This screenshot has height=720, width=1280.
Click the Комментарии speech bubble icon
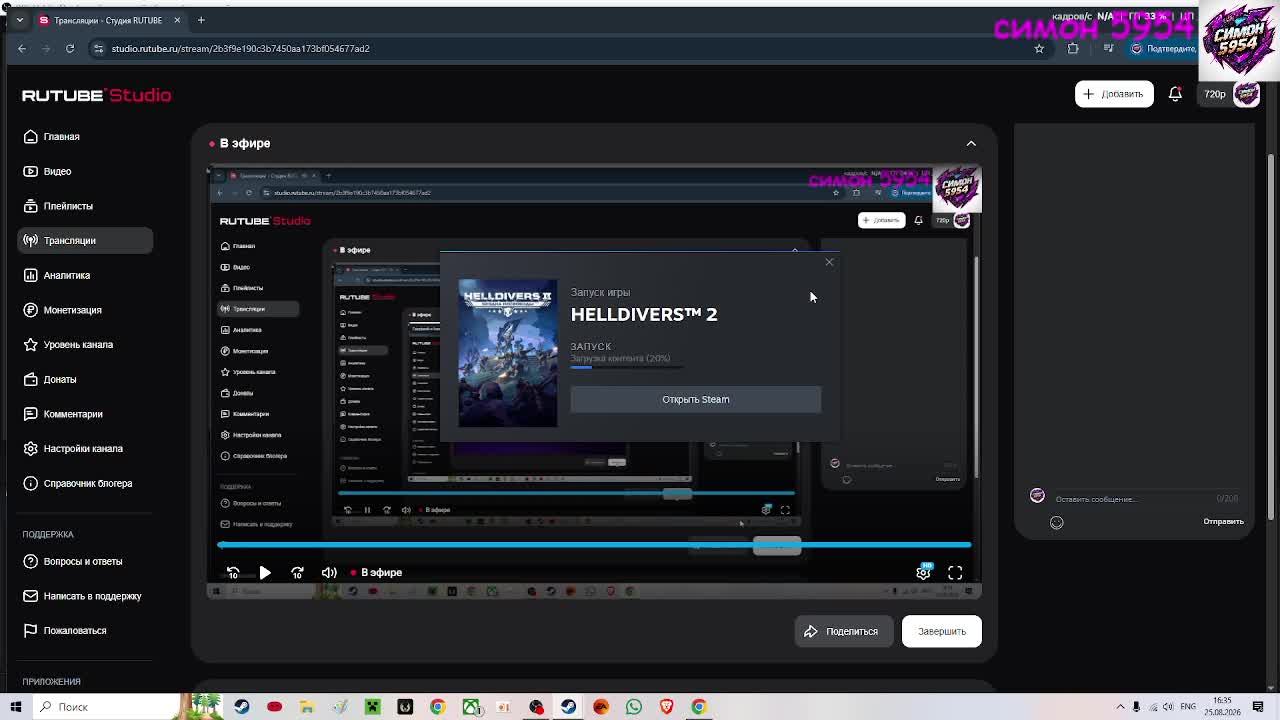tap(31, 414)
